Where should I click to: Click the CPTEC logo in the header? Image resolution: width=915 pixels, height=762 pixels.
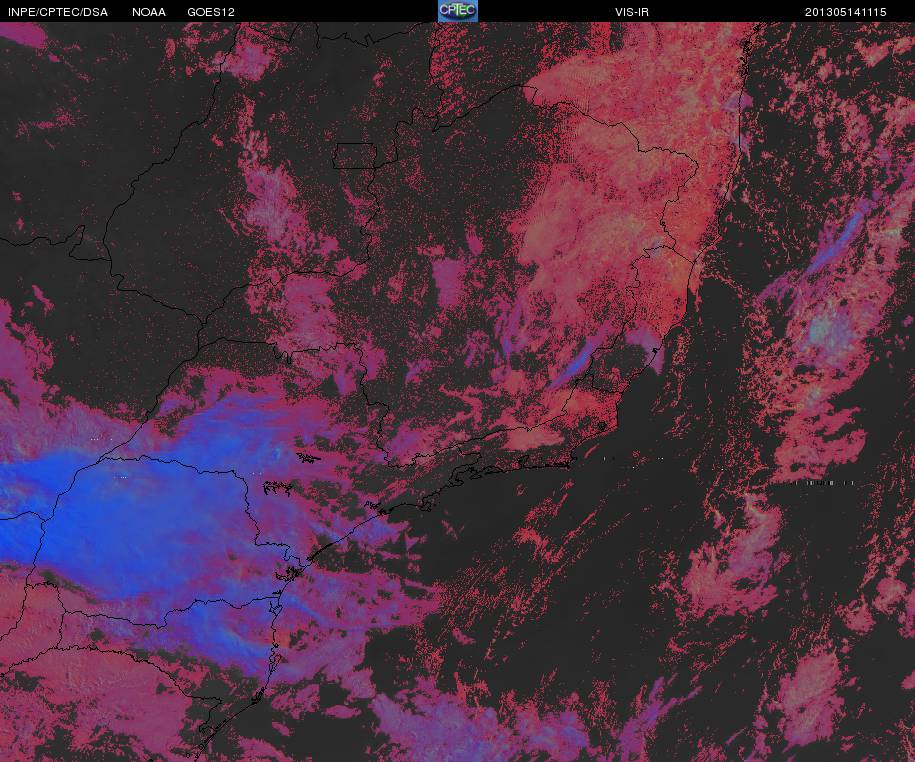click(x=458, y=11)
